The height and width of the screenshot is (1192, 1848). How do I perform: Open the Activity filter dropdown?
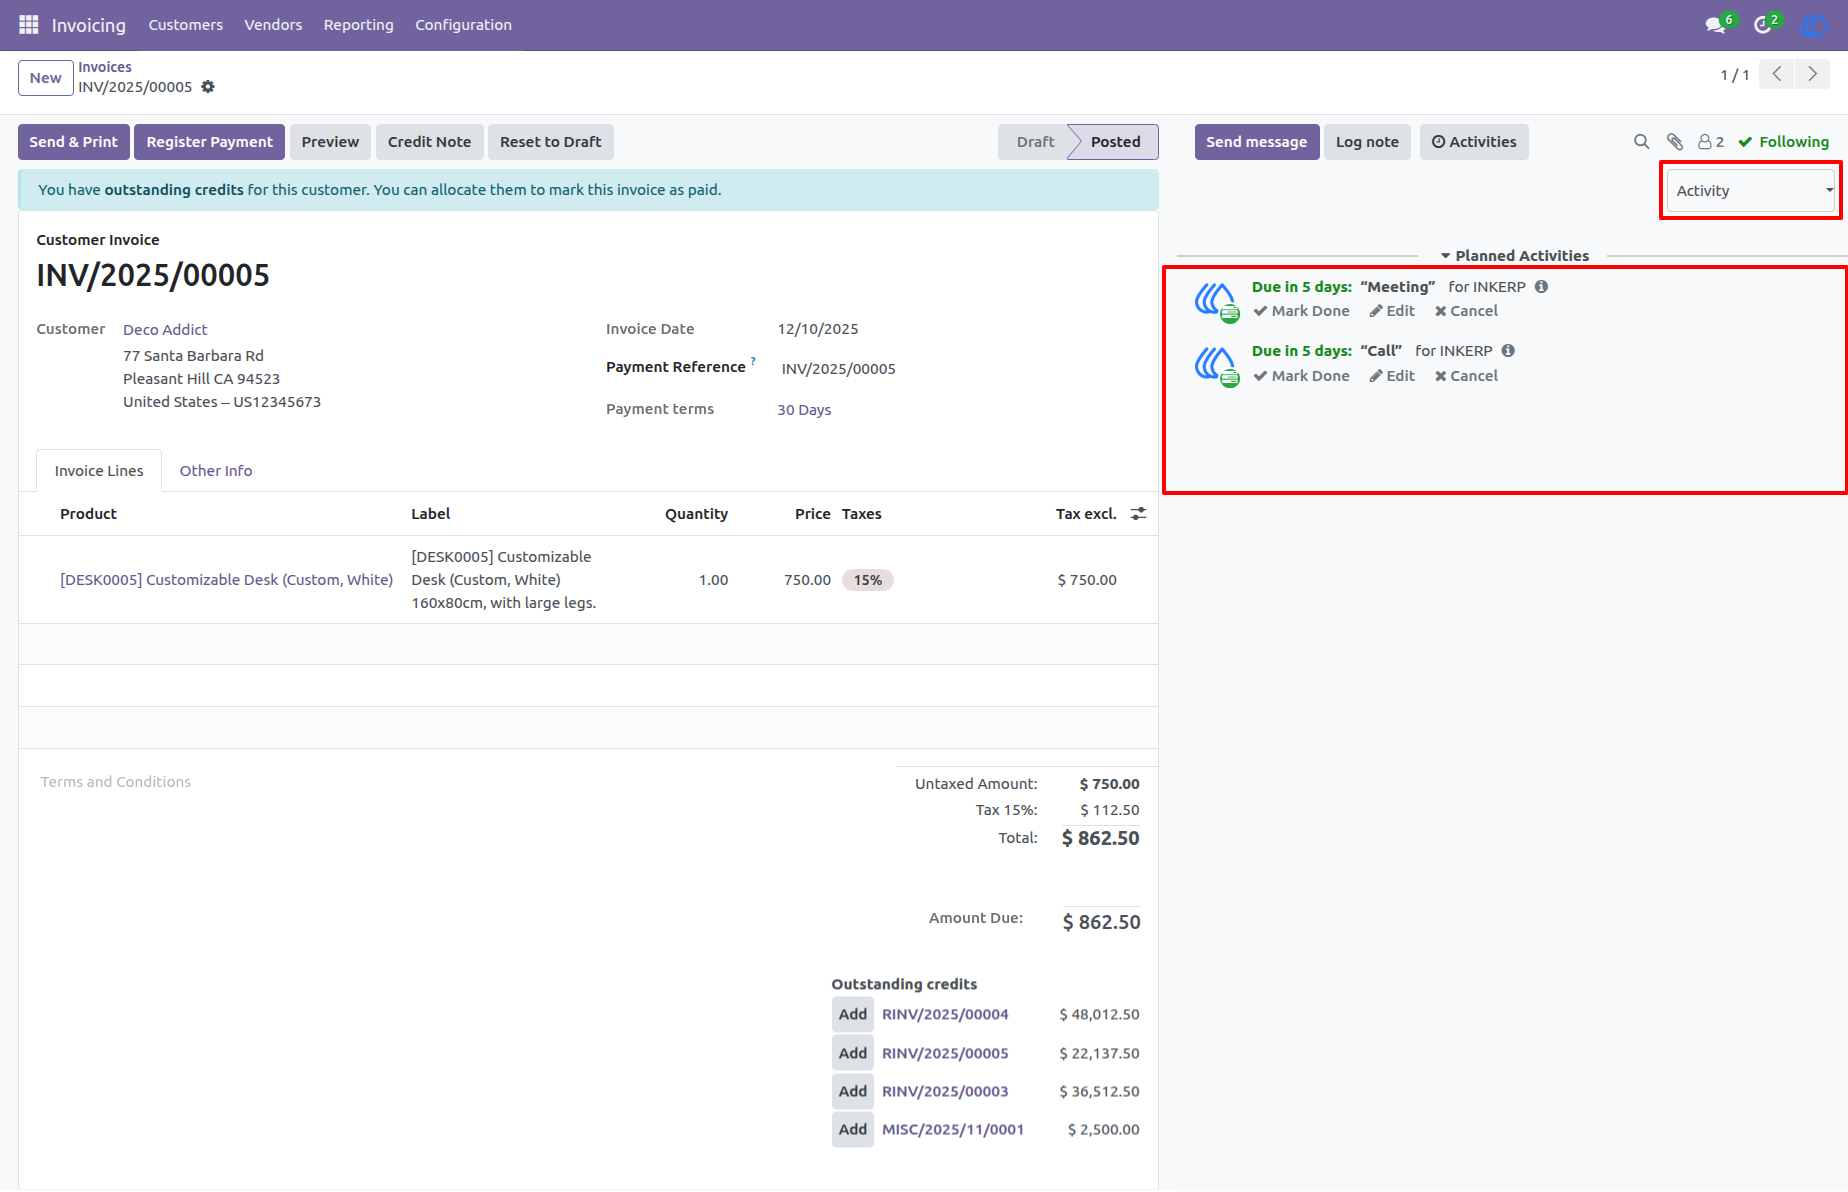tap(1752, 191)
